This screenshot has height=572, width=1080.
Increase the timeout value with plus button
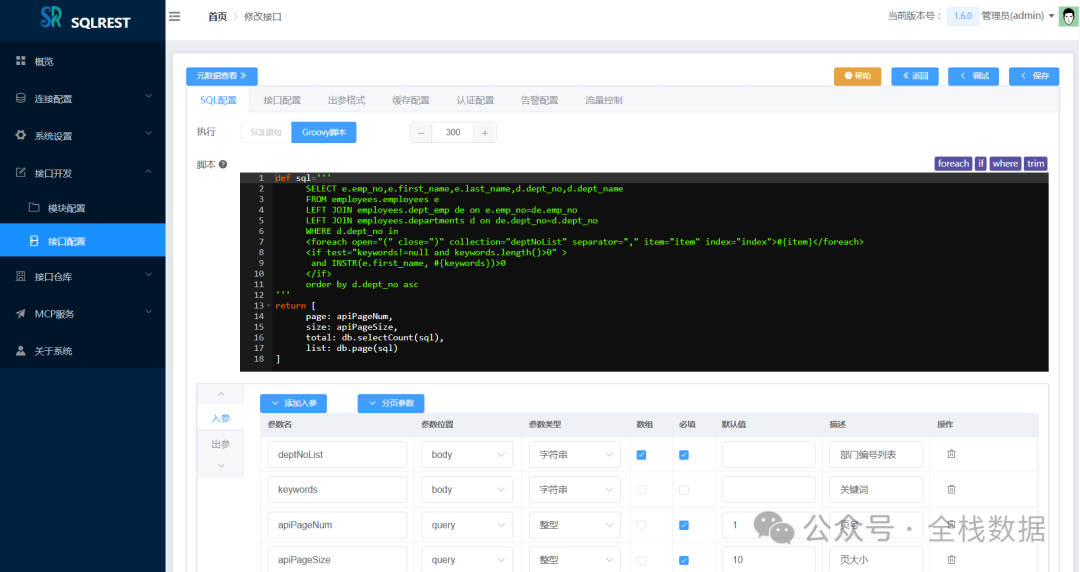[x=484, y=133]
